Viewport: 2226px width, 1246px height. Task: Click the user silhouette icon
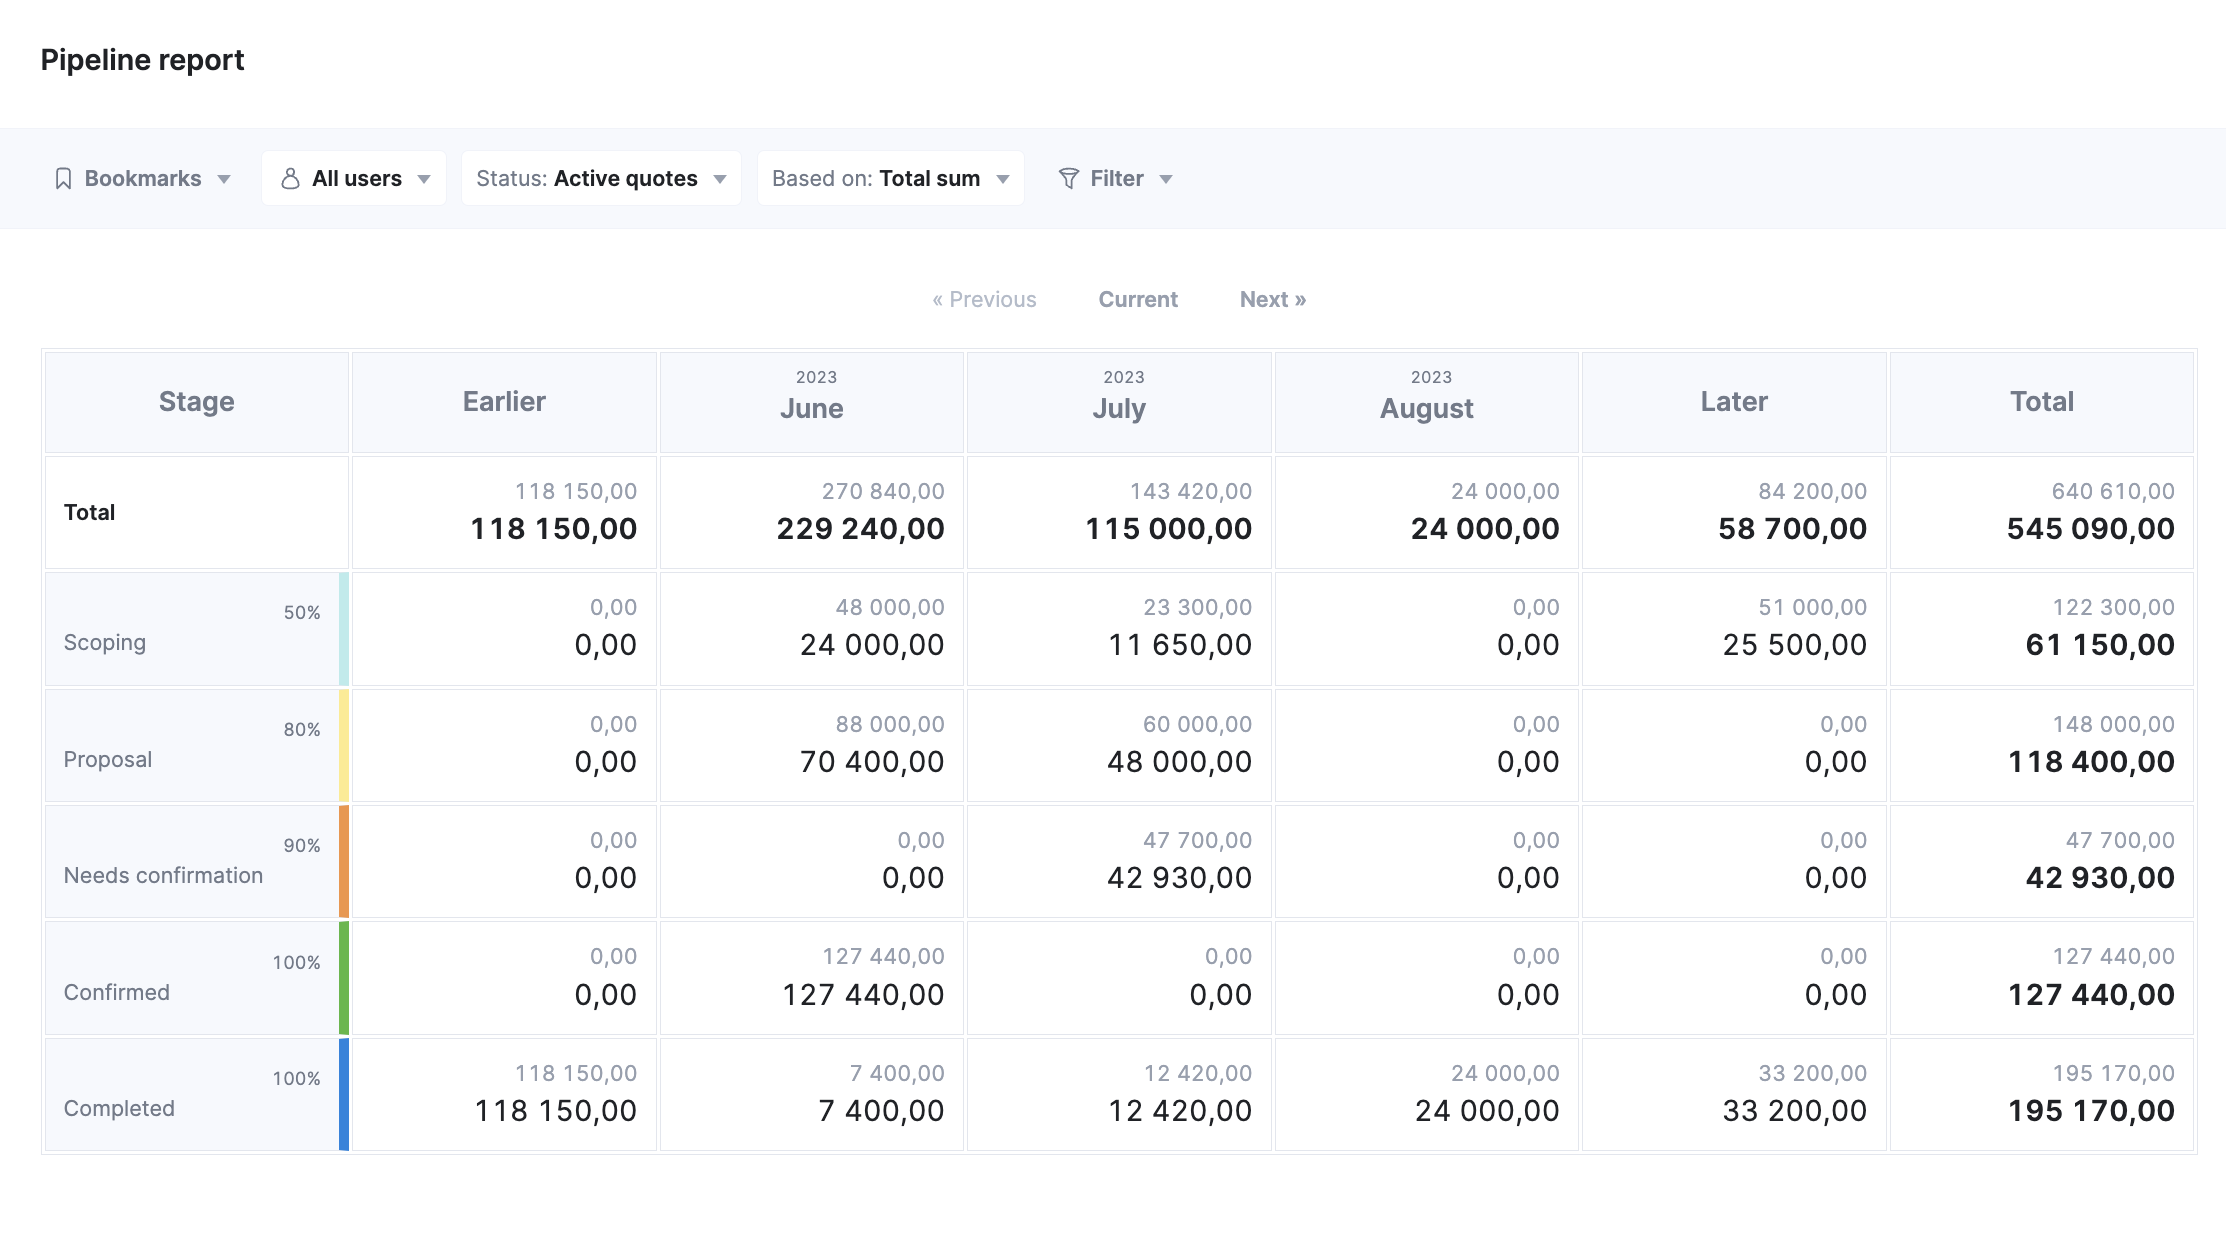point(290,179)
